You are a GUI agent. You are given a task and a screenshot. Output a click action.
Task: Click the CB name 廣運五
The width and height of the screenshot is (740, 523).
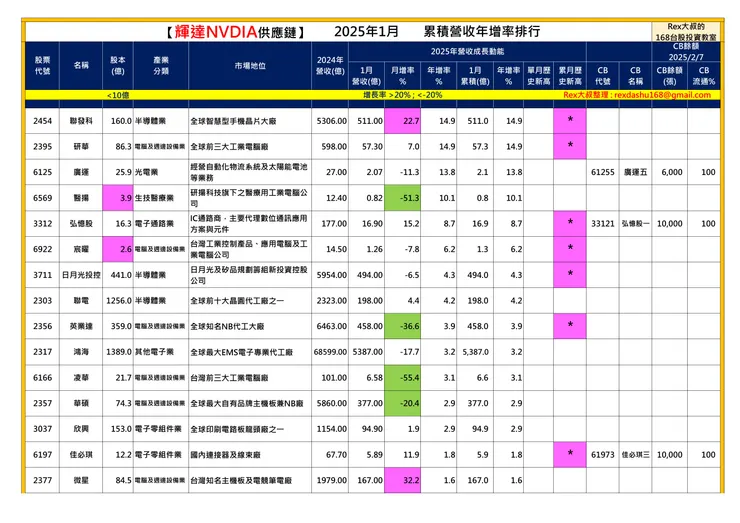tap(635, 172)
